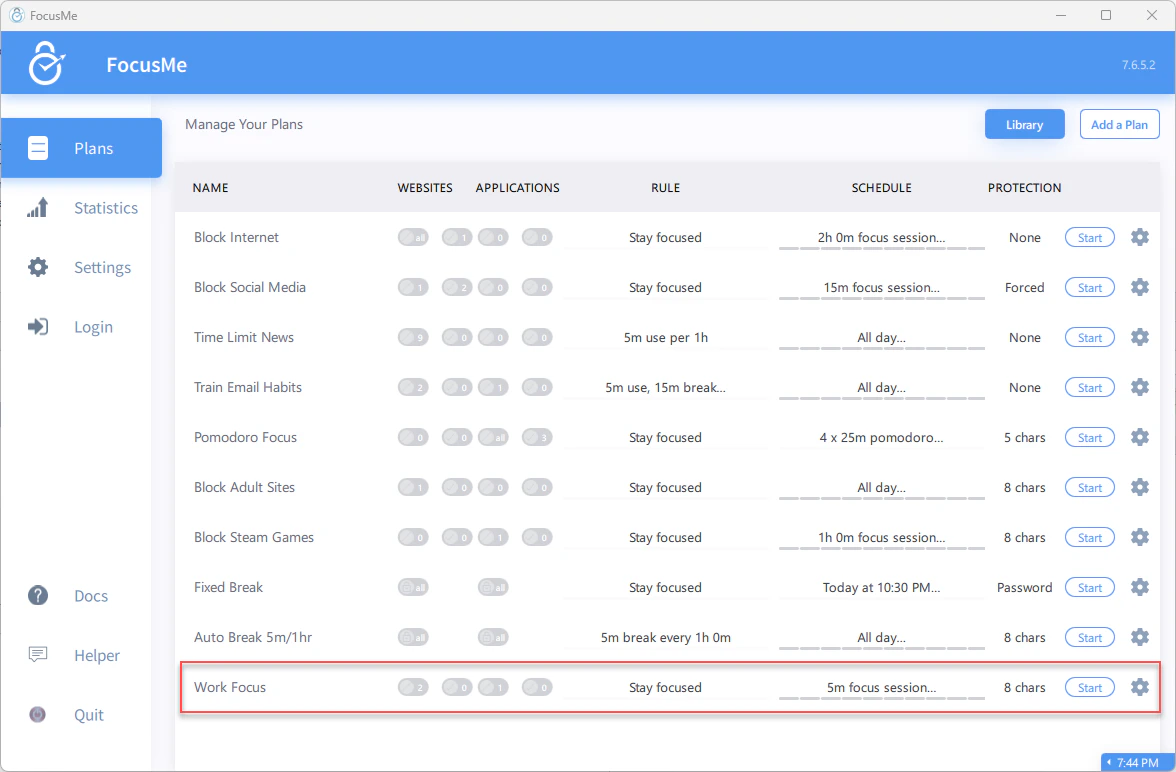The width and height of the screenshot is (1176, 772).
Task: Open settings gear for Fixed Break plan
Action: [x=1139, y=587]
